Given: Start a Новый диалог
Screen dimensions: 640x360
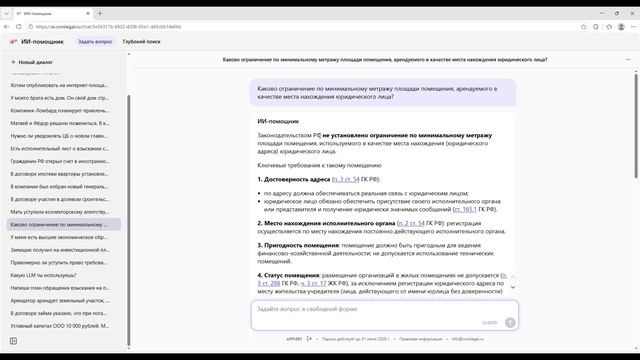Looking at the screenshot, I should click(32, 62).
